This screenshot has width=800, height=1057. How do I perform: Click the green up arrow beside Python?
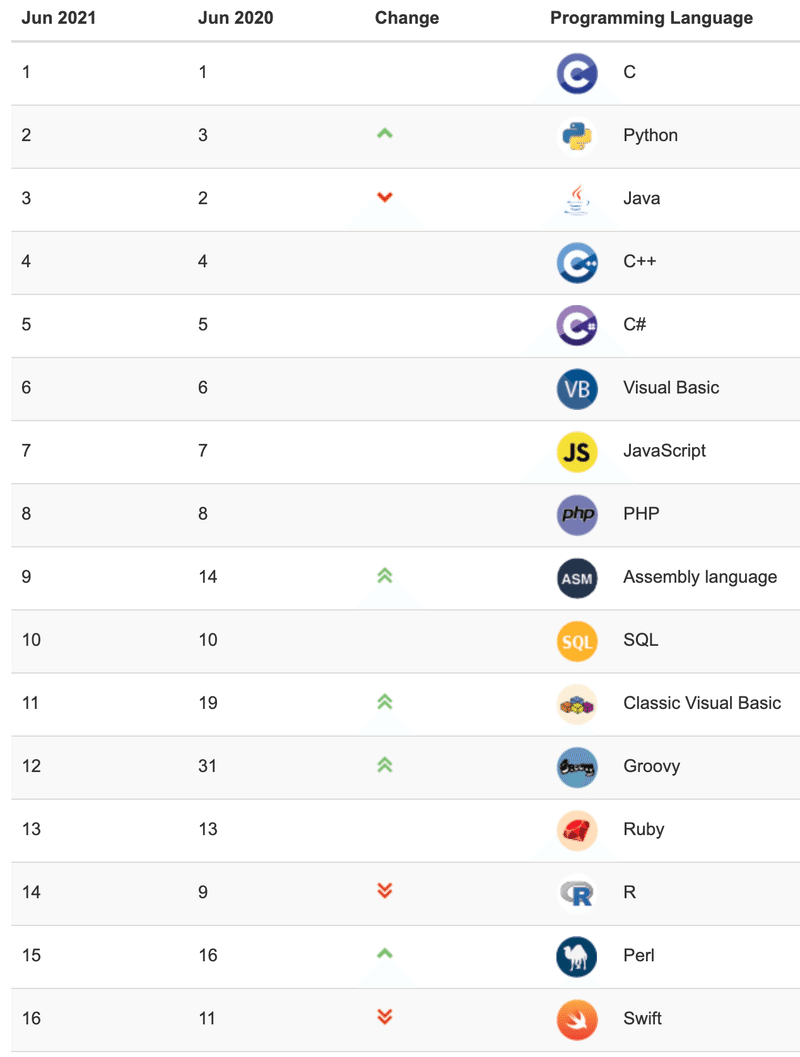click(385, 133)
